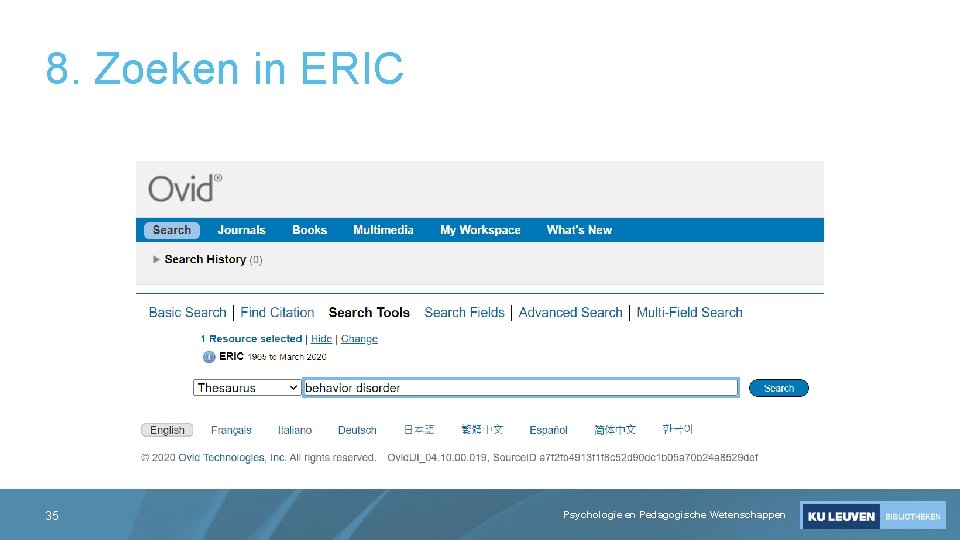Switch language to Traditional Chinese (繁體中文)
The width and height of the screenshot is (960, 540).
coord(482,430)
